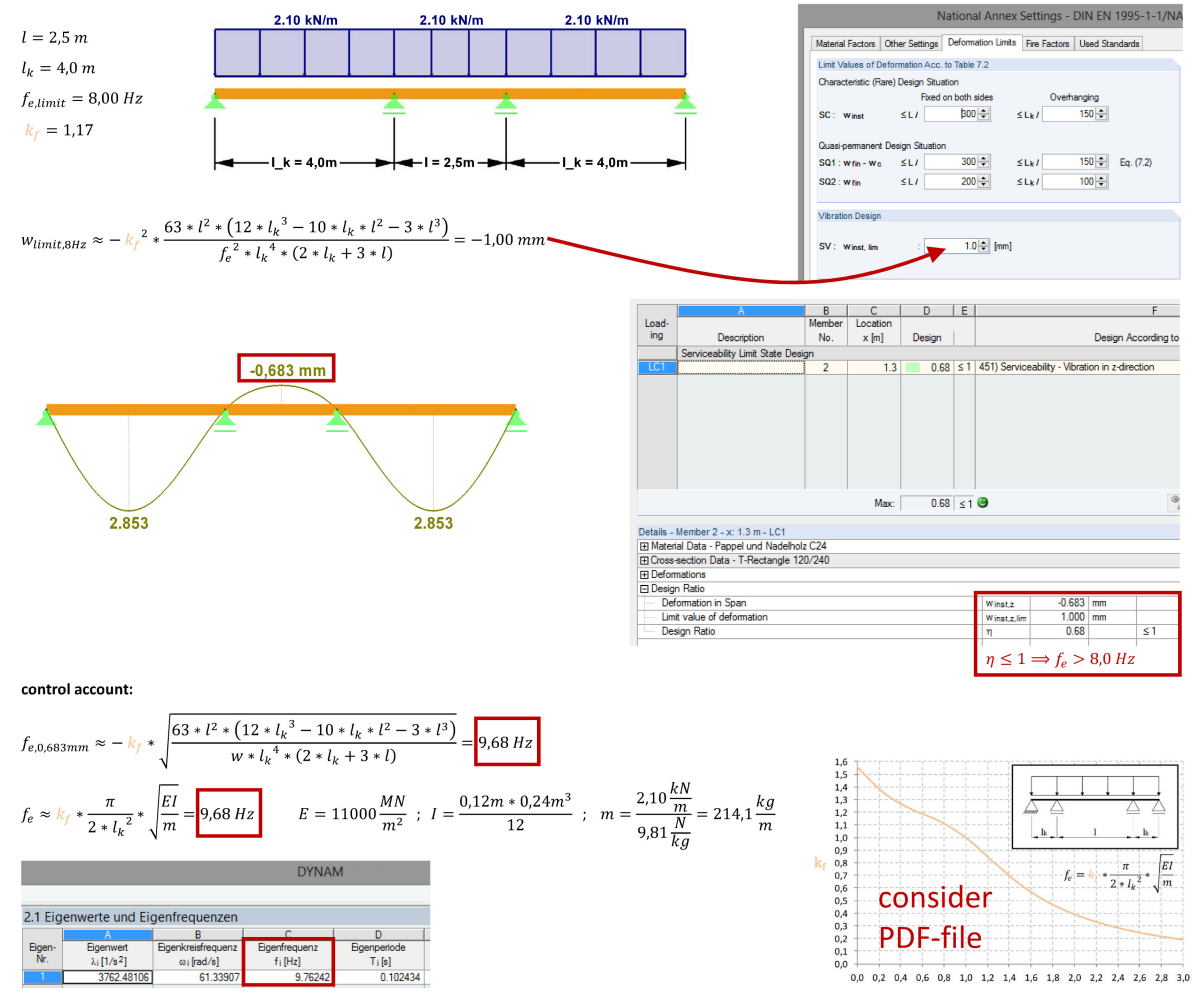Image resolution: width=1200 pixels, height=1000 pixels.
Task: Expand Material Data - Pappel und Nadelholz C24
Action: (x=645, y=547)
